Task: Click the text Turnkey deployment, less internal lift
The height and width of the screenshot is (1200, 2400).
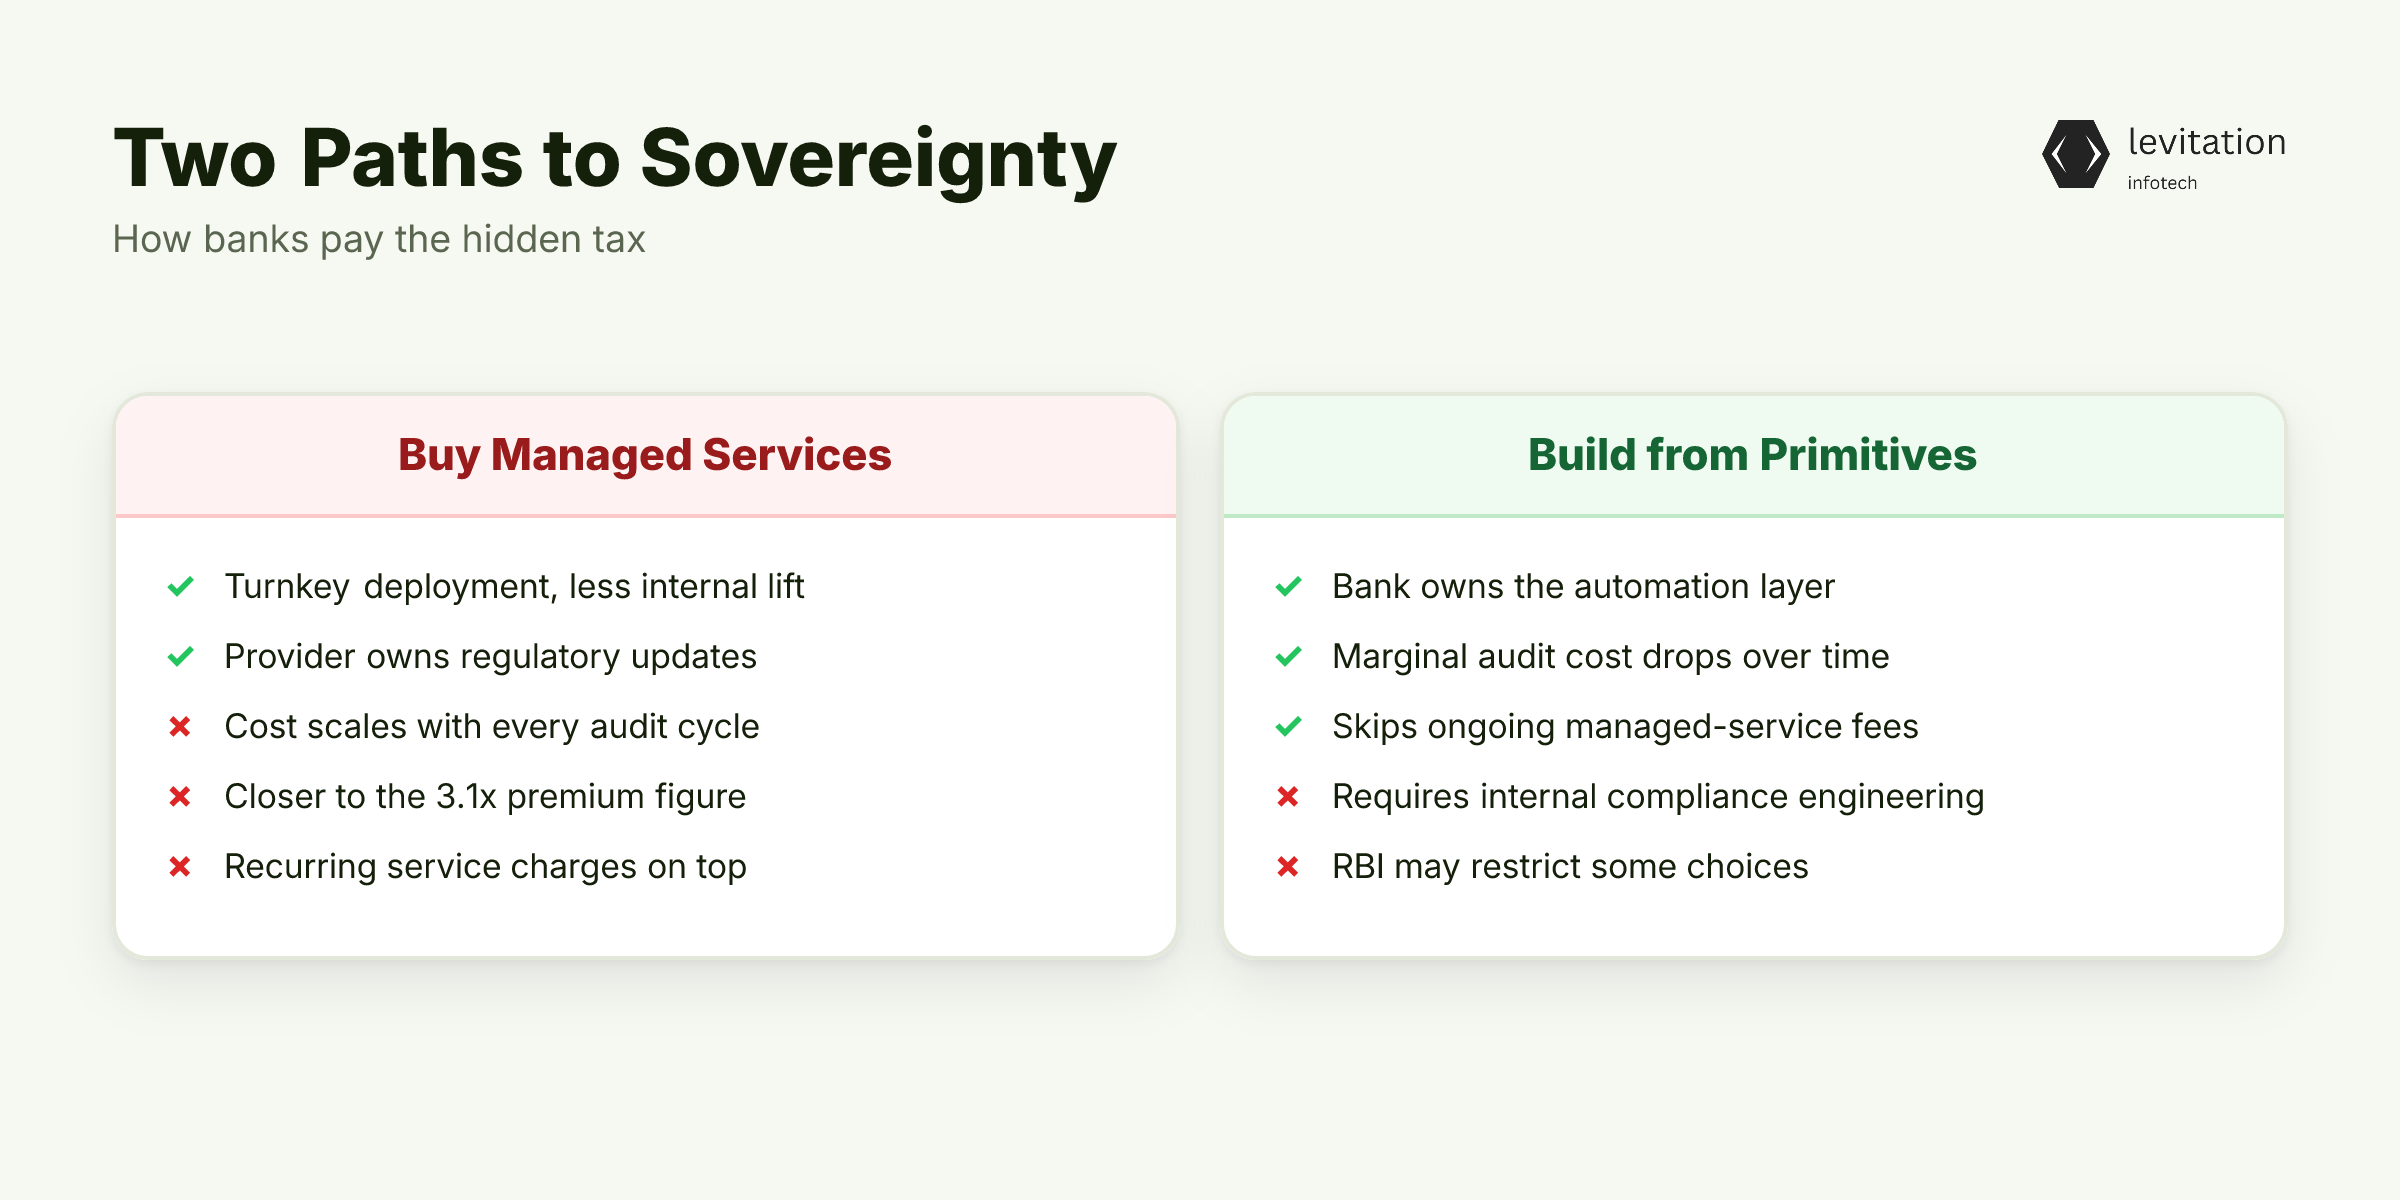Action: [x=514, y=587]
